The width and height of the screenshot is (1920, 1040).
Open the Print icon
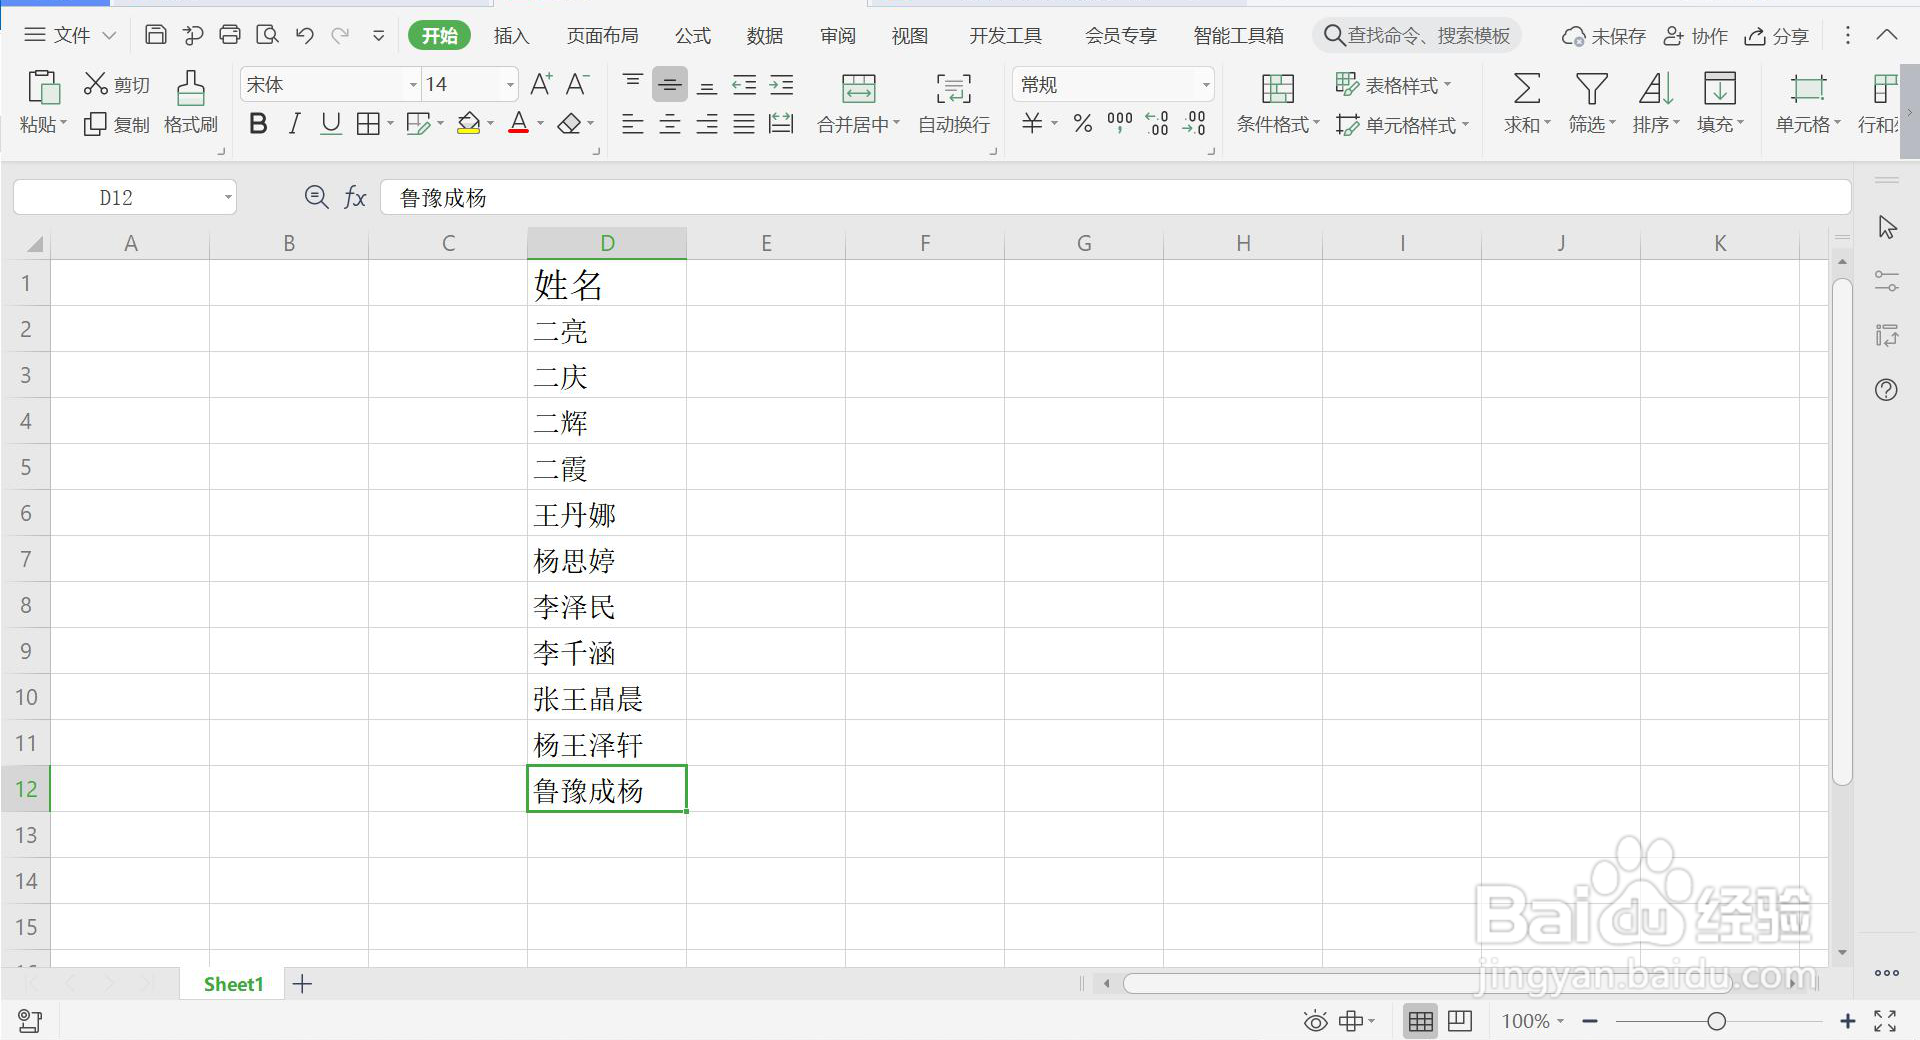click(230, 34)
